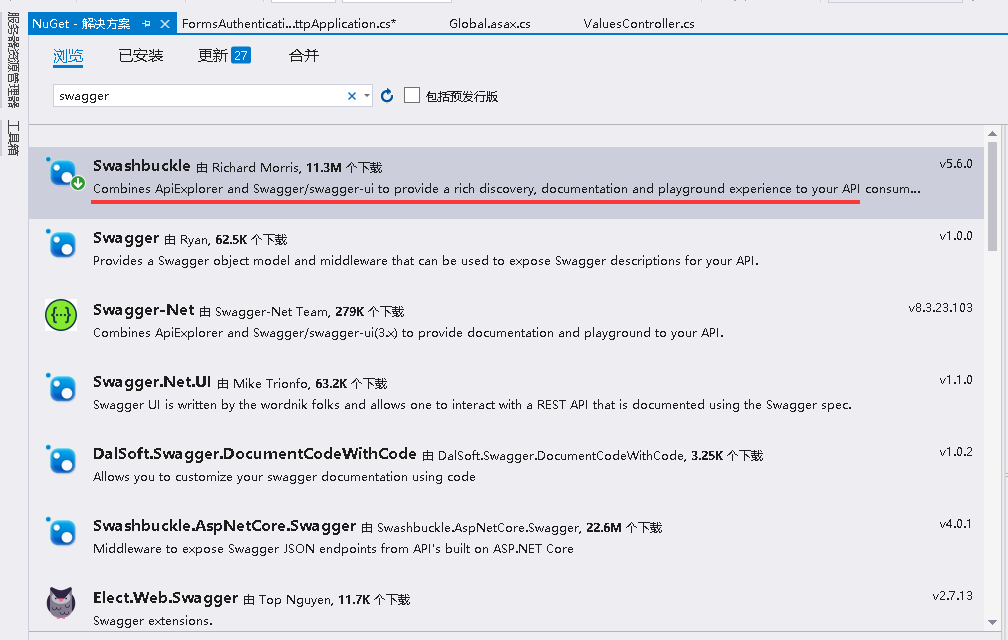Open the search box dropdown arrow

tap(366, 96)
